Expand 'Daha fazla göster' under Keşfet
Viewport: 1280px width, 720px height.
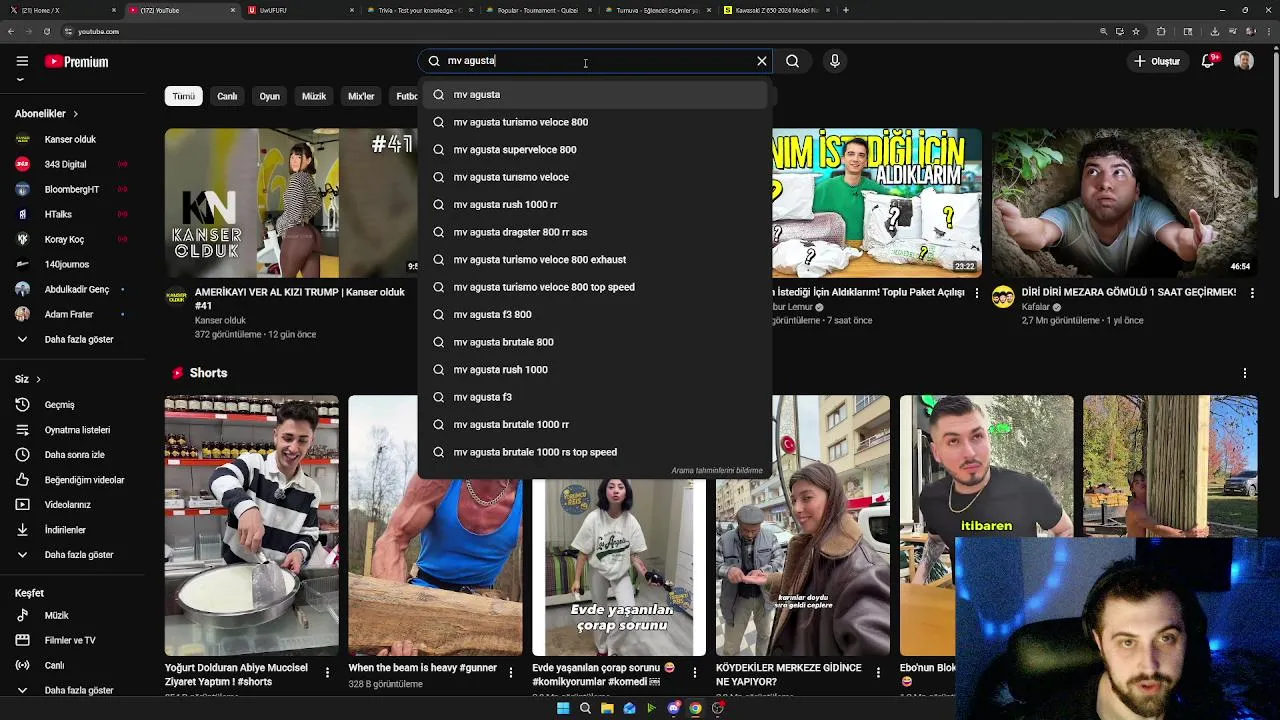pyautogui.click(x=70, y=690)
